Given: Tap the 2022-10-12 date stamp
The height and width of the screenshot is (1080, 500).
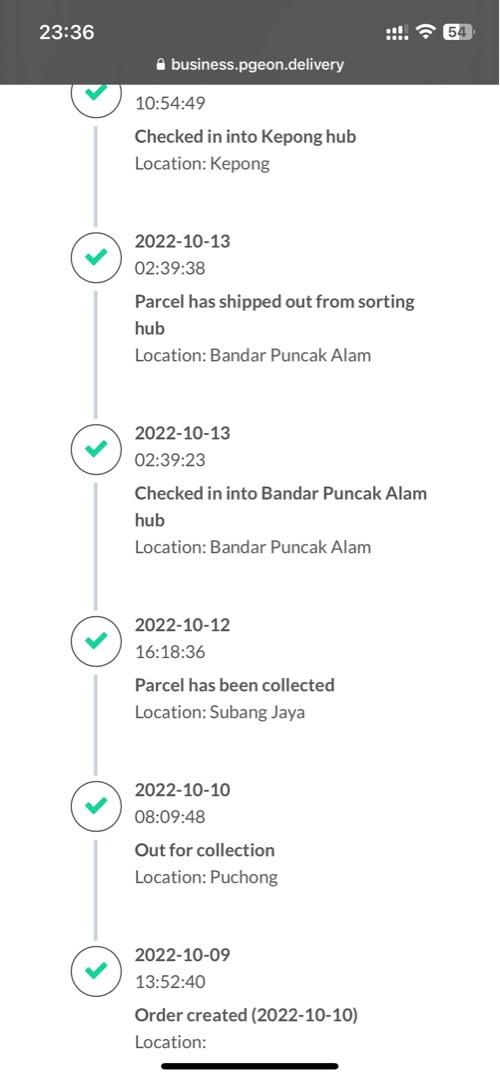Looking at the screenshot, I should pos(183,625).
